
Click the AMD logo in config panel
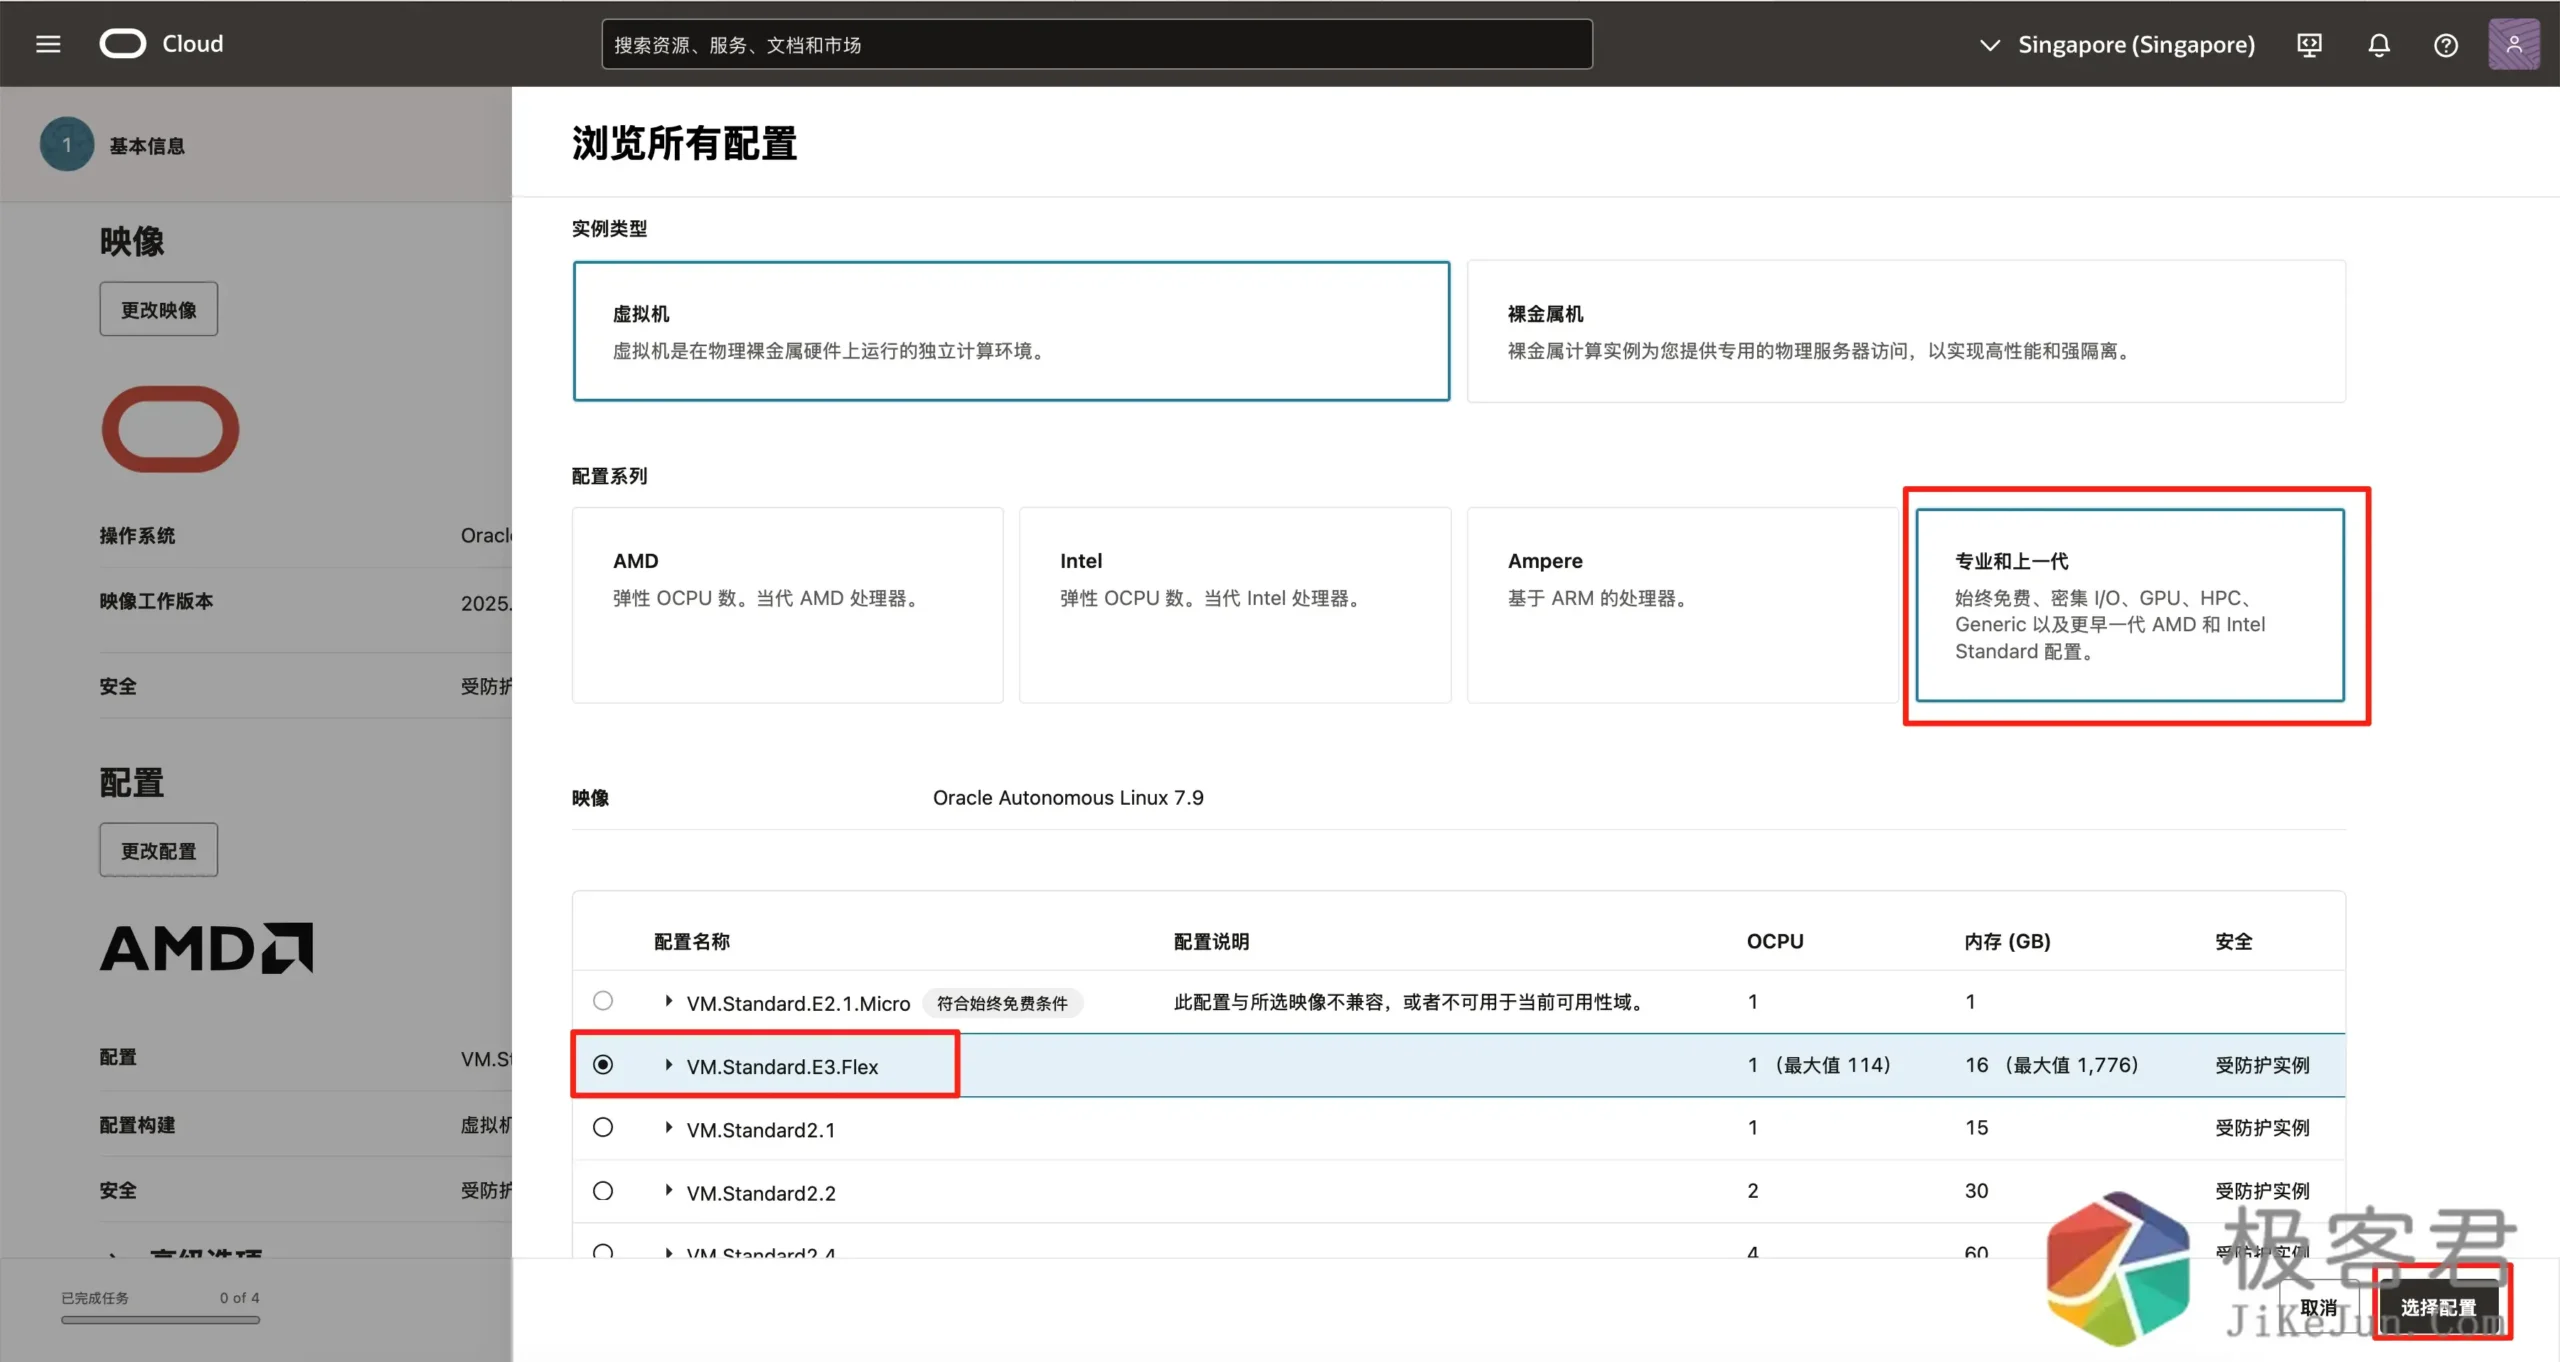[206, 948]
